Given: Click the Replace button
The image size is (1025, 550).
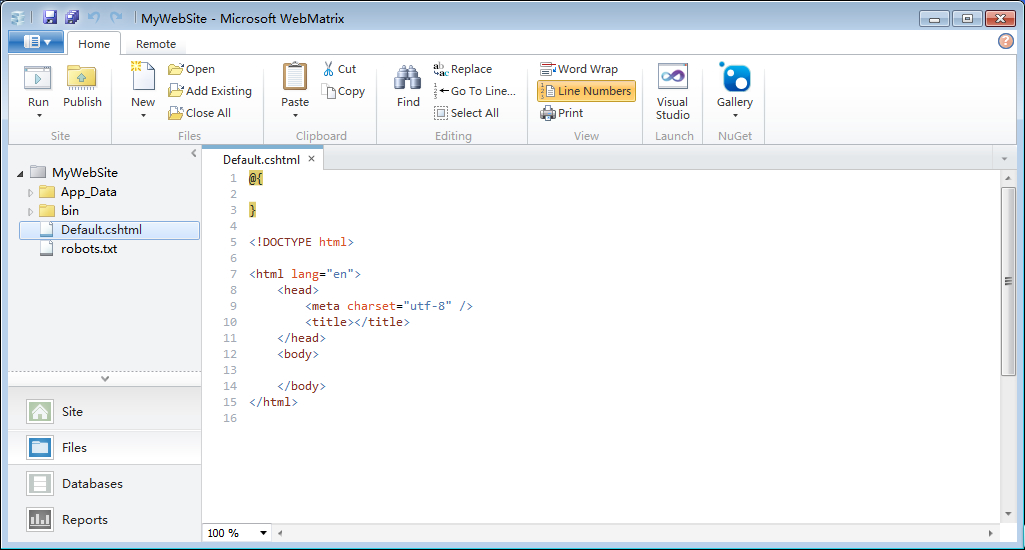Looking at the screenshot, I should click(x=462, y=69).
